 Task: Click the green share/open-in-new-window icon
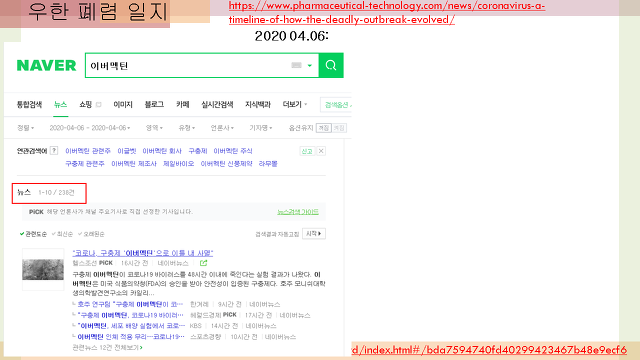coord(203,263)
